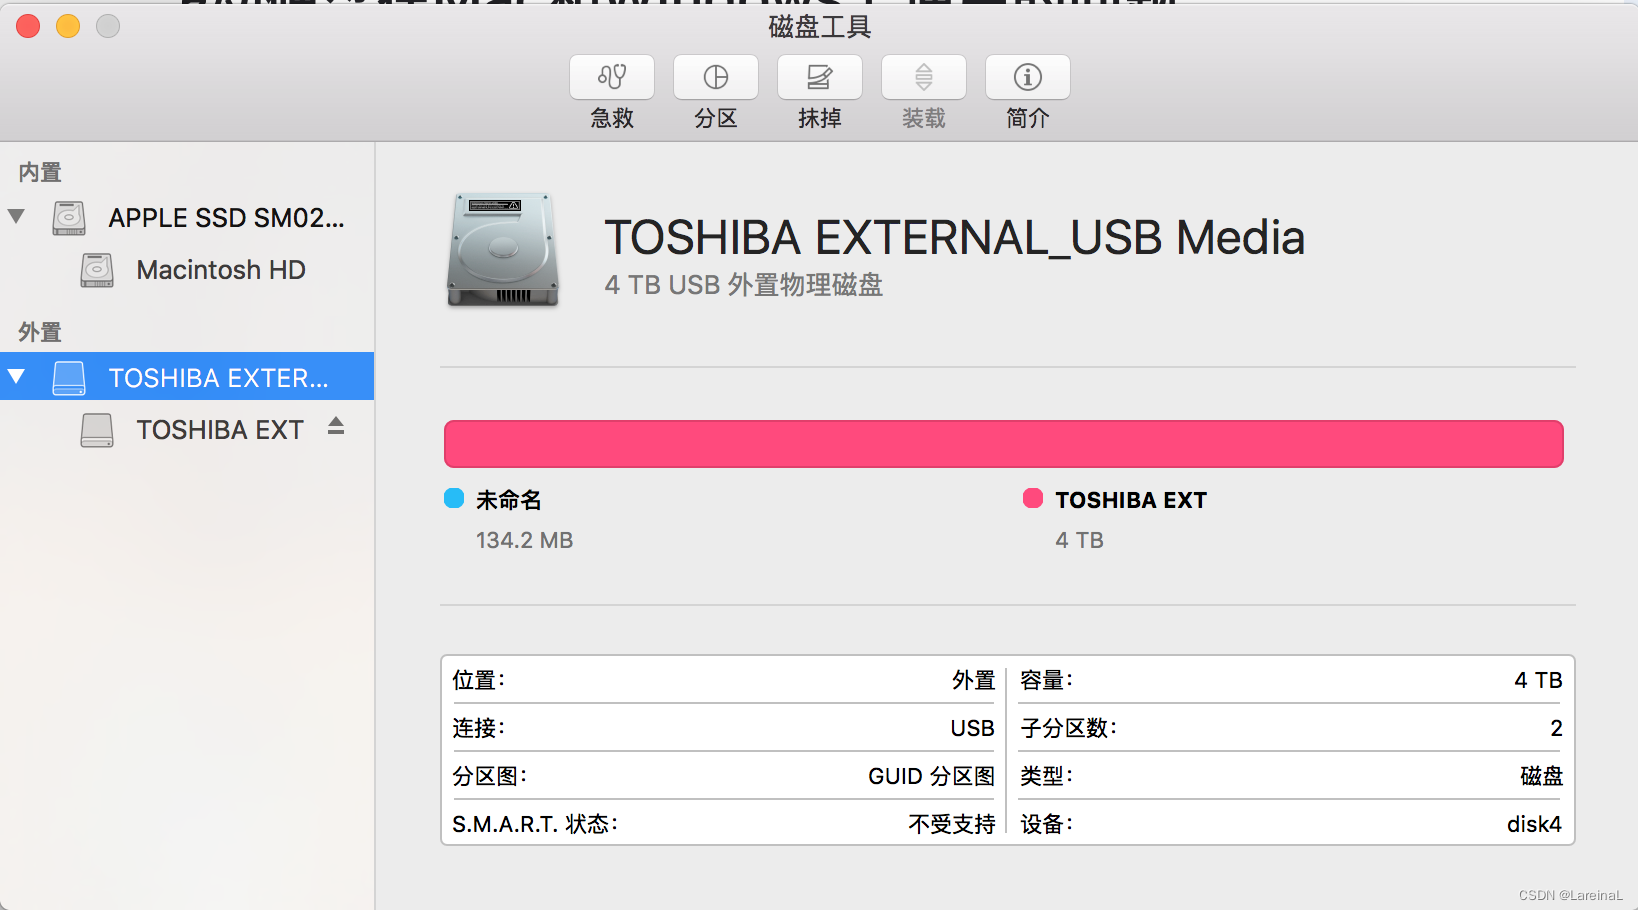Collapse the APPLE SSD disclosure triangle

coord(16,216)
